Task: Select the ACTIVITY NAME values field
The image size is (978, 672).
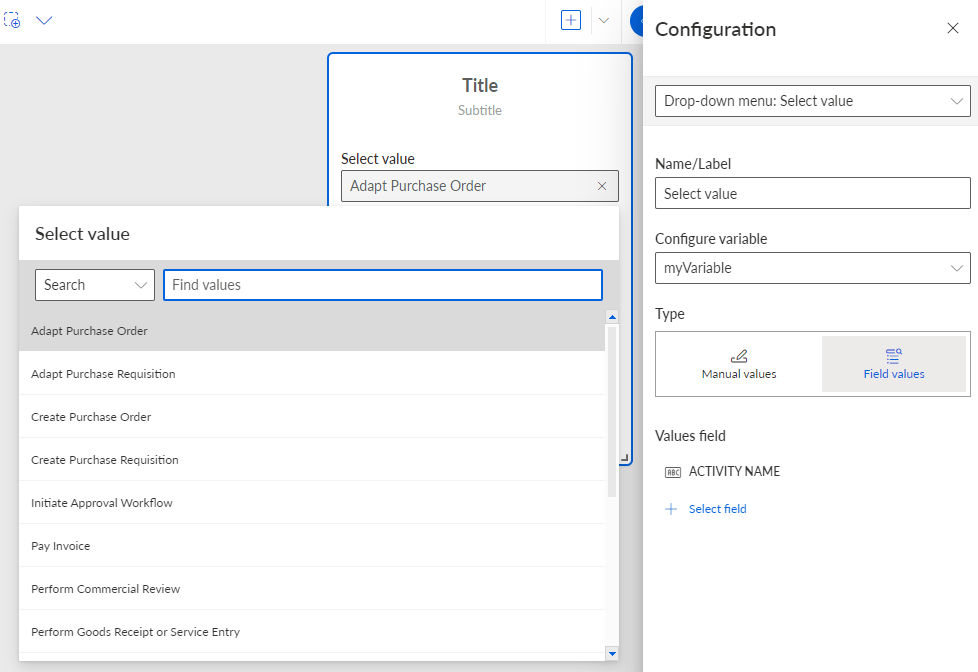Action: click(x=734, y=472)
